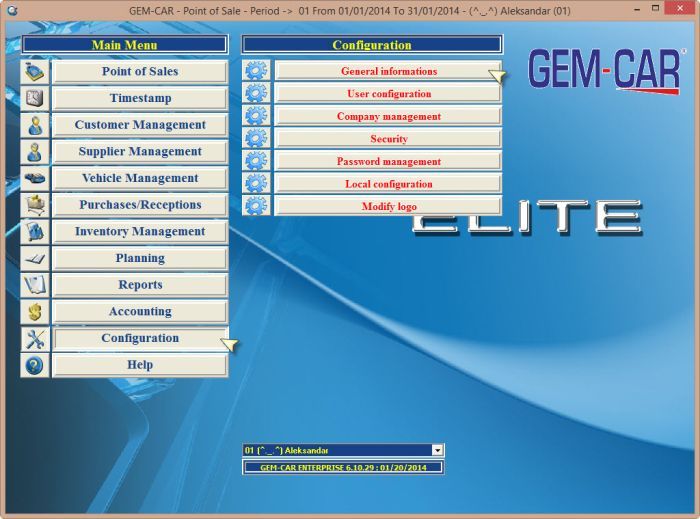Open Customer Management

point(140,125)
